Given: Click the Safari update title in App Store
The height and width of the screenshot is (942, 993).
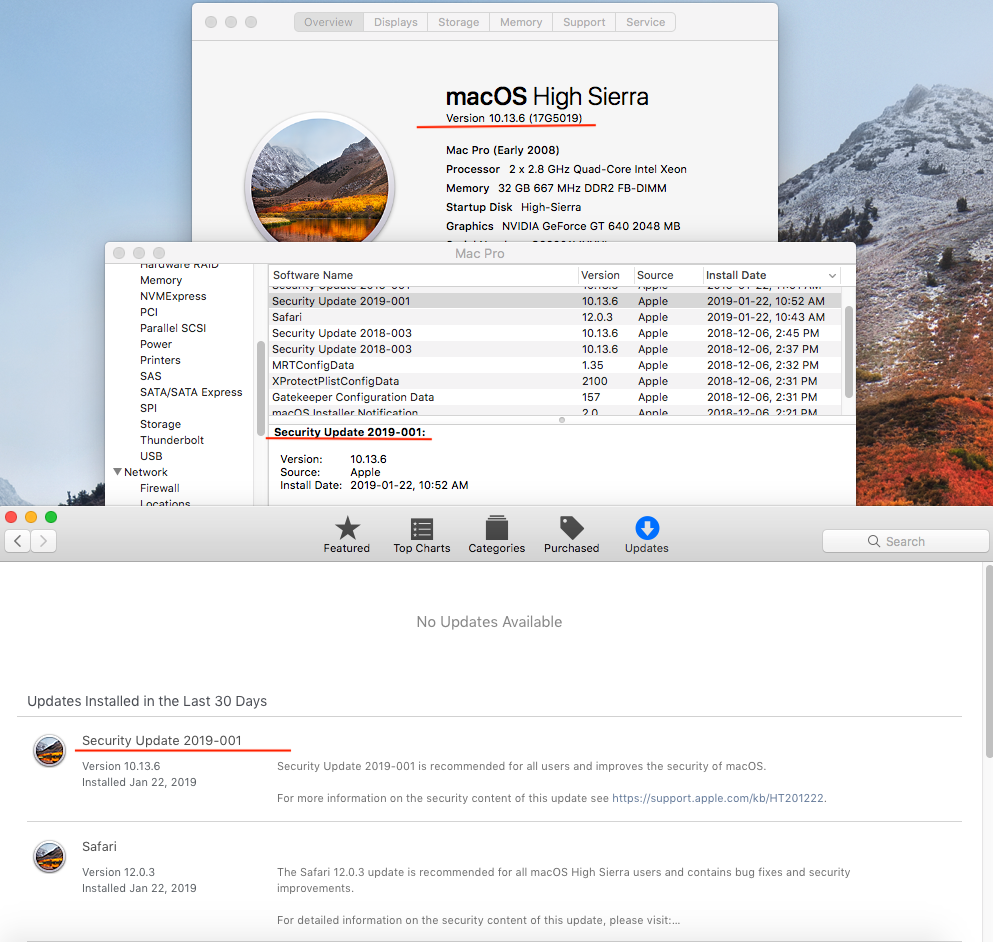Looking at the screenshot, I should coord(99,846).
